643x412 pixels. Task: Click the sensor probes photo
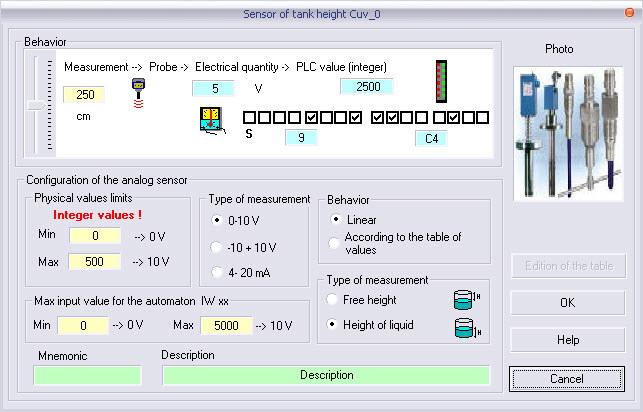pos(566,129)
